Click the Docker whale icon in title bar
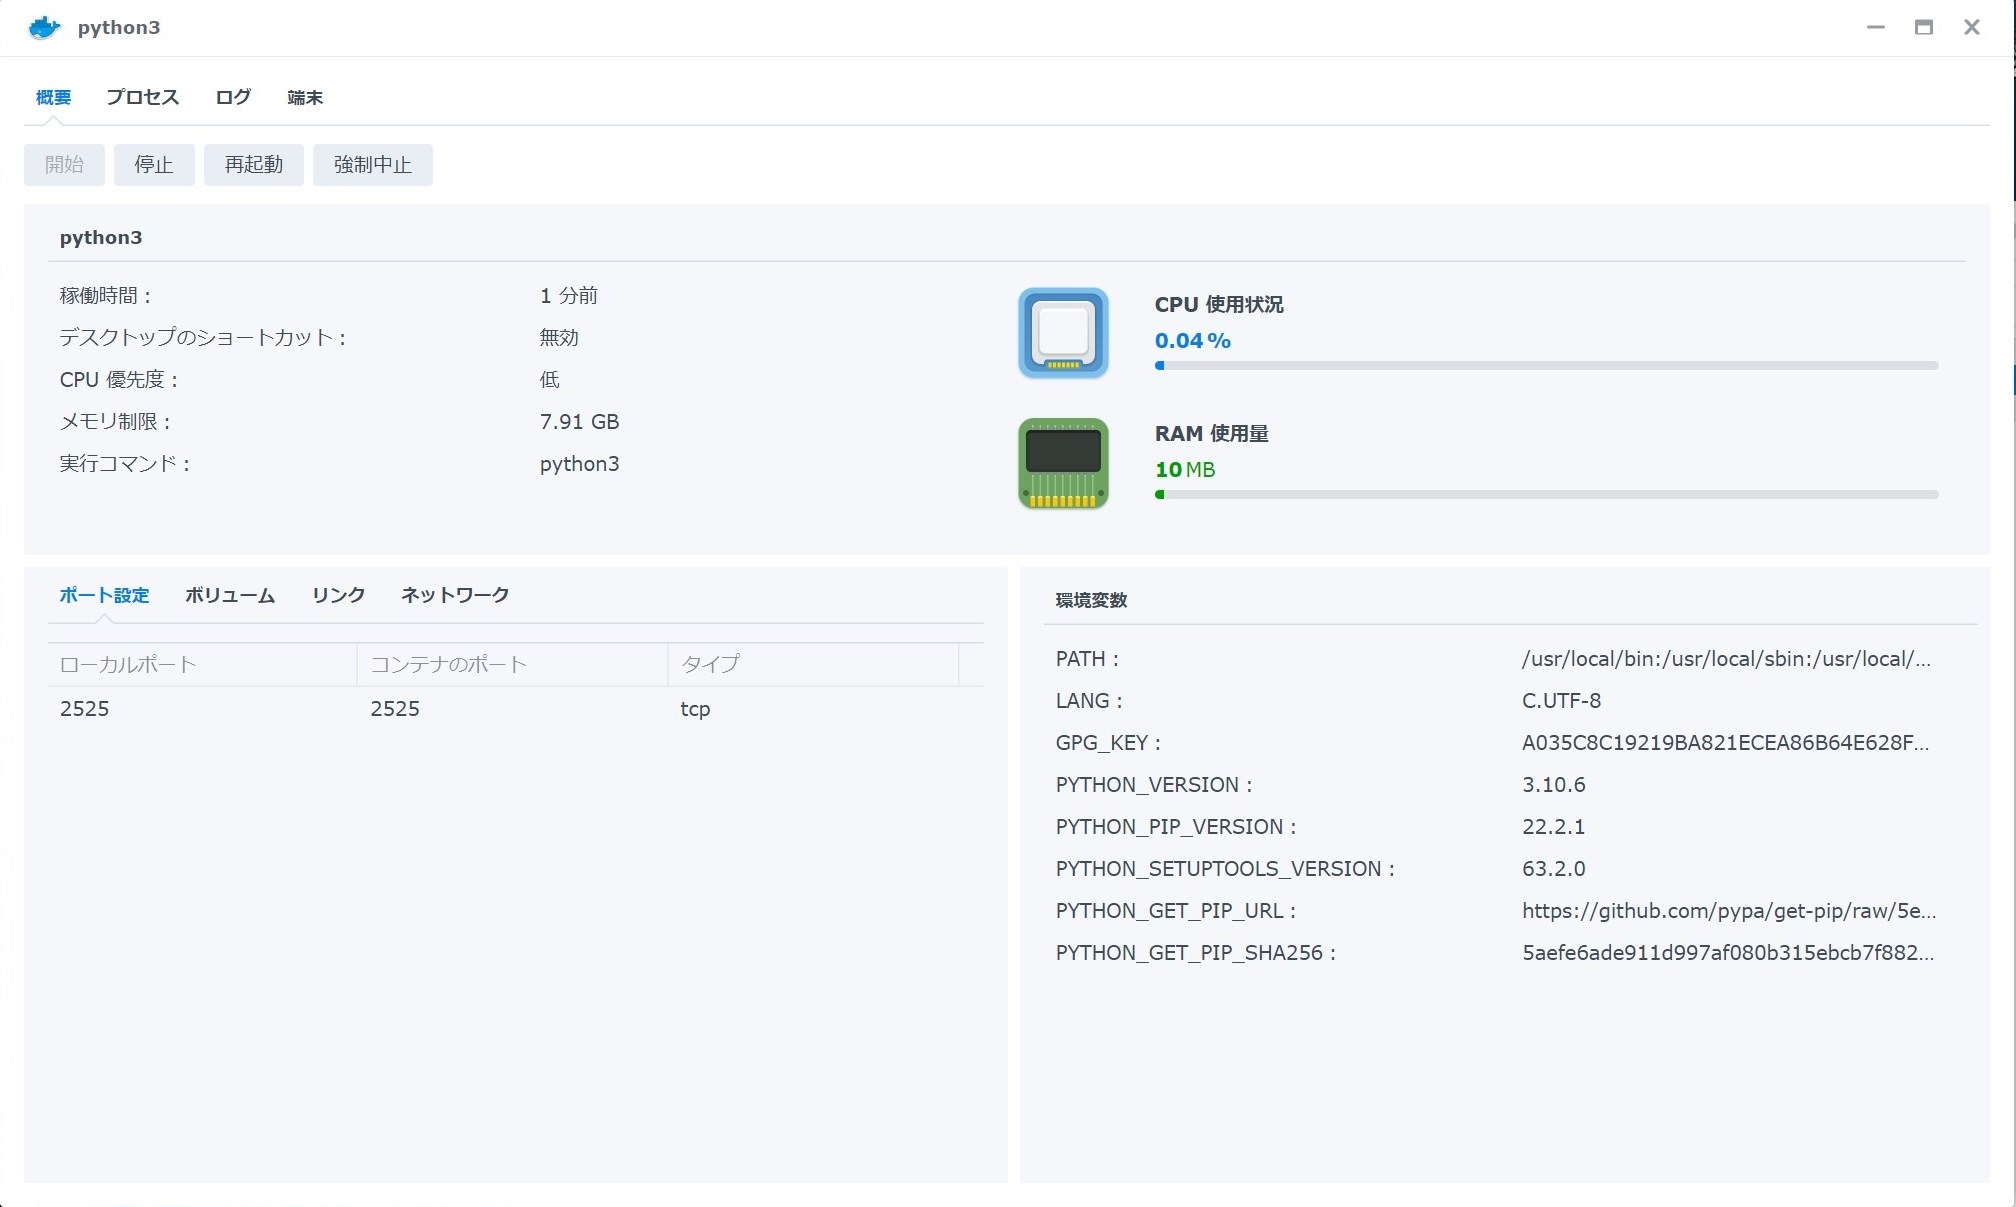The height and width of the screenshot is (1207, 2016). (x=44, y=28)
